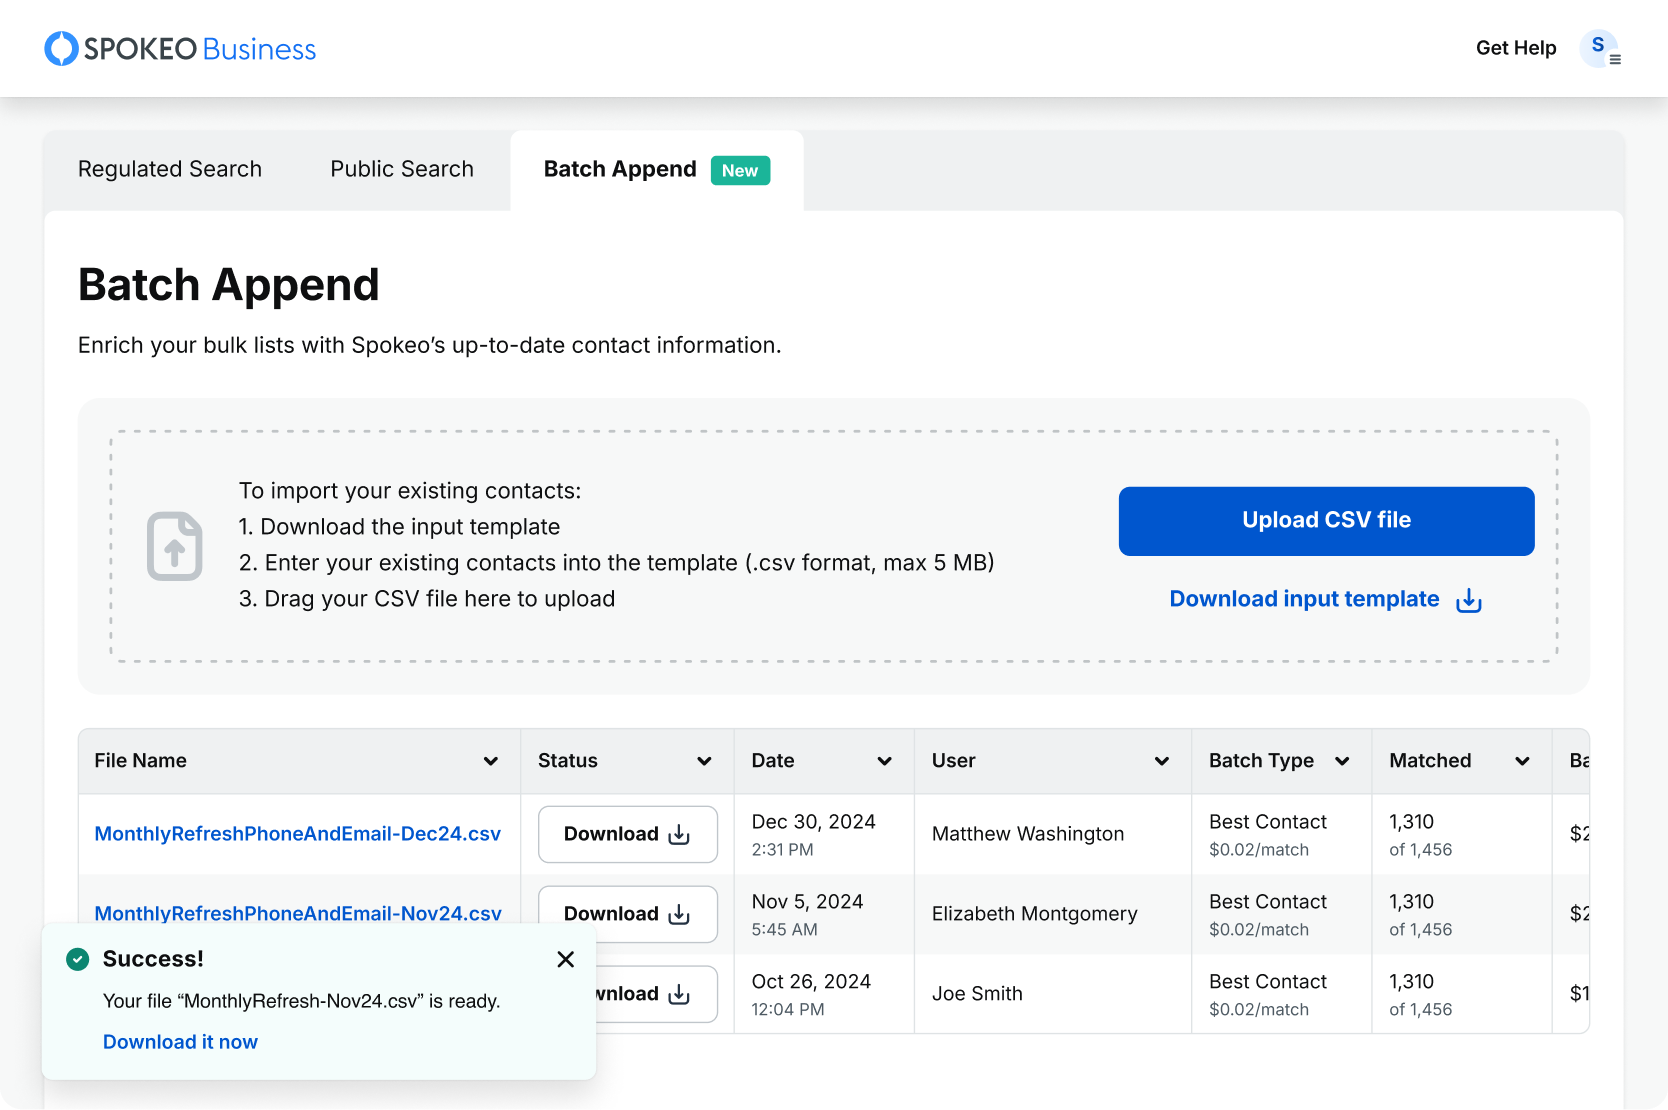Screen dimensions: 1668x1110
Task: Switch to the Public Search tab
Action: coord(402,169)
